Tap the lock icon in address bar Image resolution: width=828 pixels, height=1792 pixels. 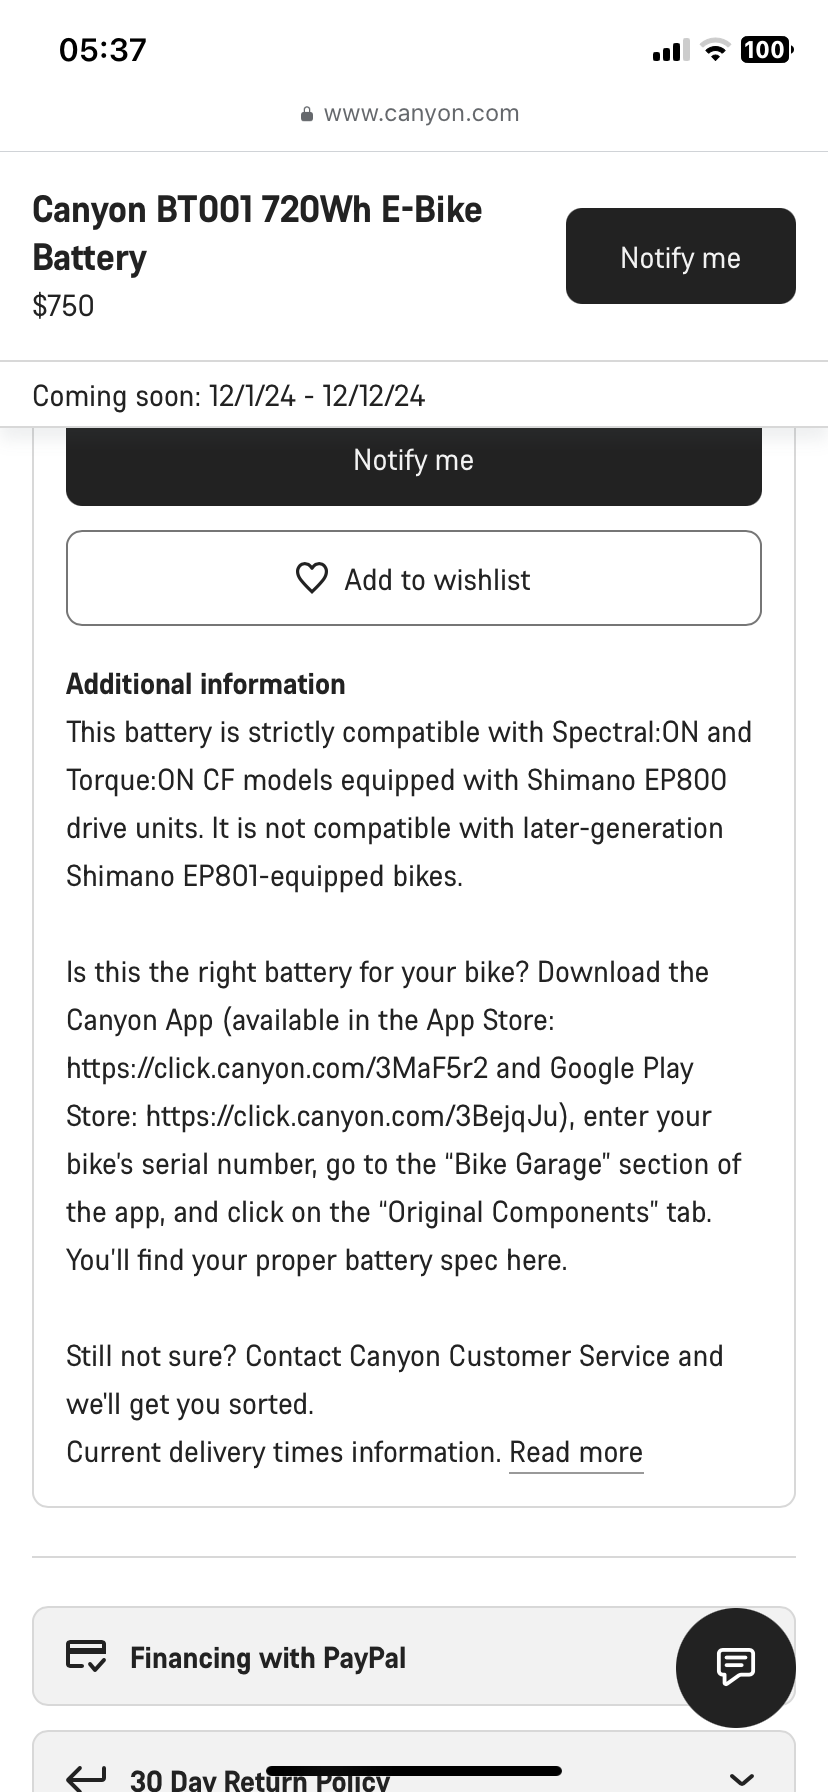coord(307,114)
